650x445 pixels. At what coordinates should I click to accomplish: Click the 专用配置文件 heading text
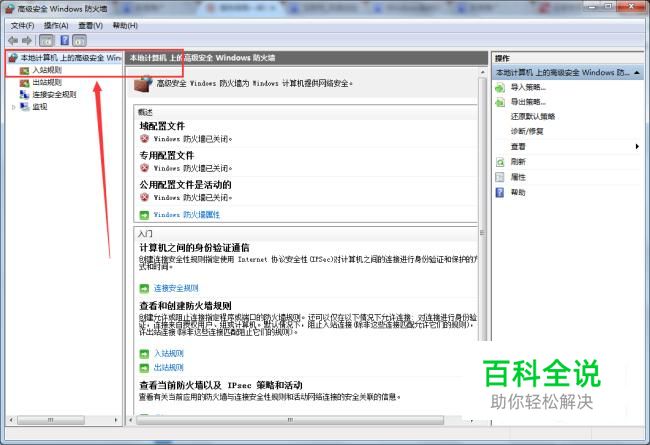(167, 156)
